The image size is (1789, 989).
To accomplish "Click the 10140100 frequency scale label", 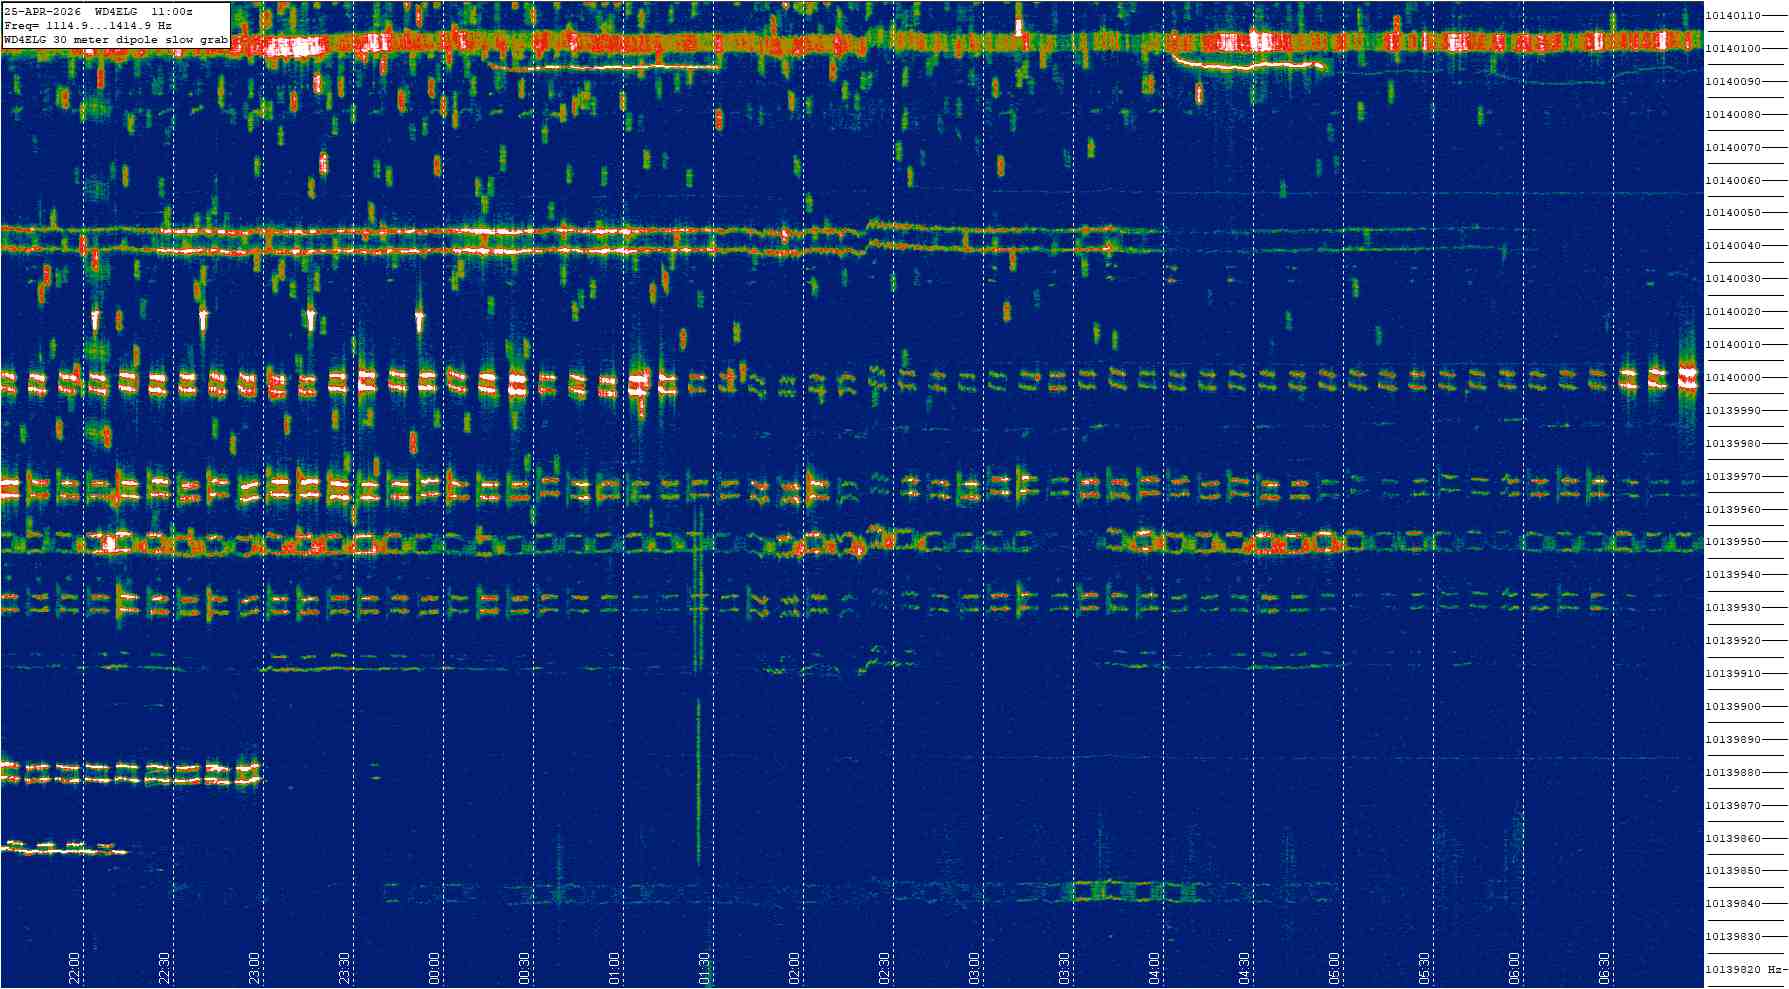I will [1733, 49].
